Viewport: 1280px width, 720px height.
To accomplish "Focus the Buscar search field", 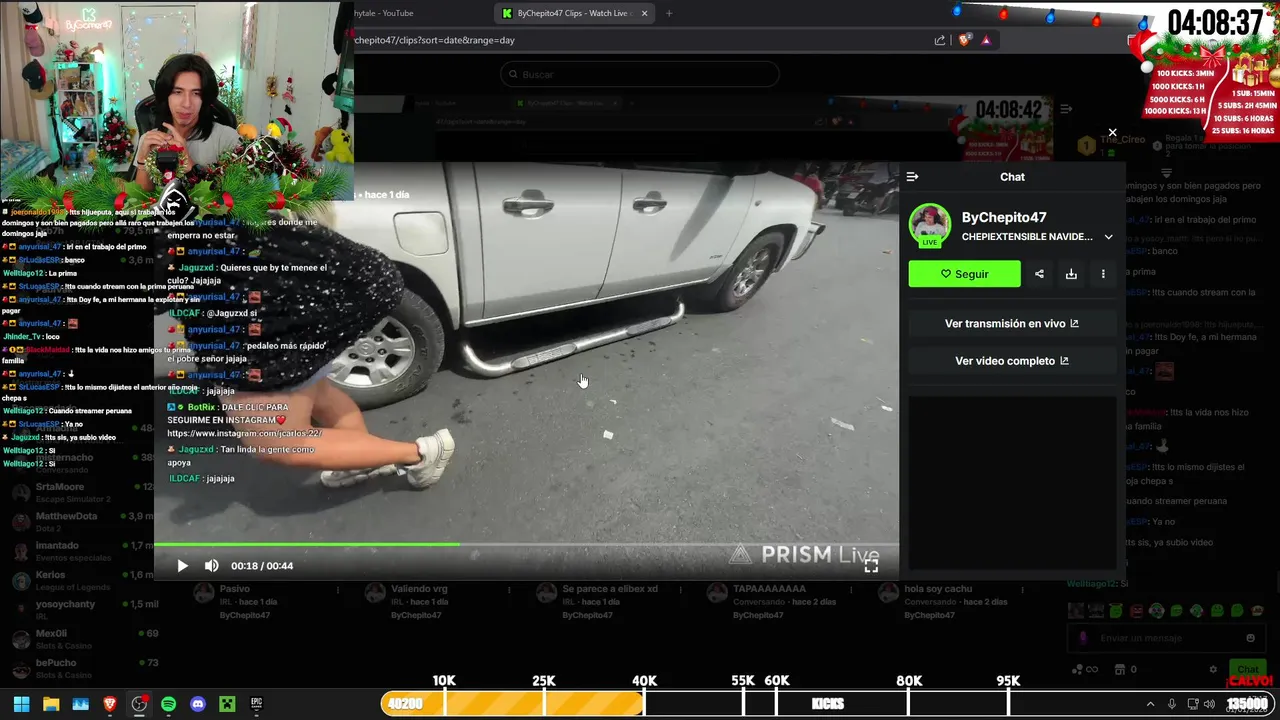I will [640, 74].
